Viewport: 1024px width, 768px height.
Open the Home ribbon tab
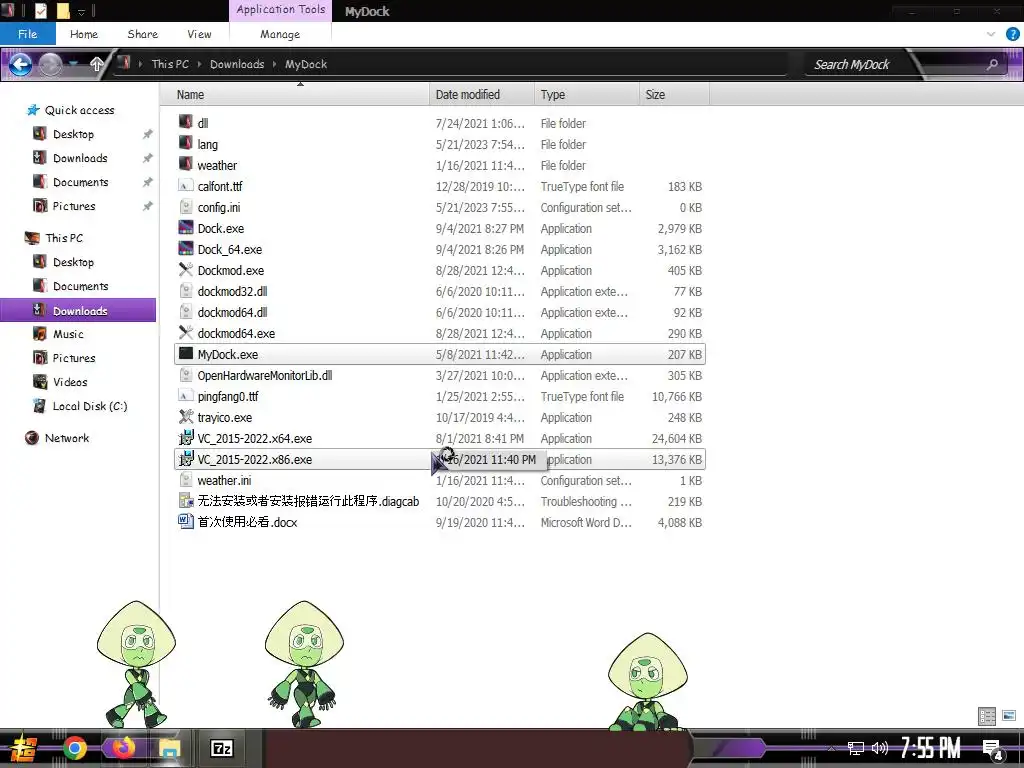point(84,34)
